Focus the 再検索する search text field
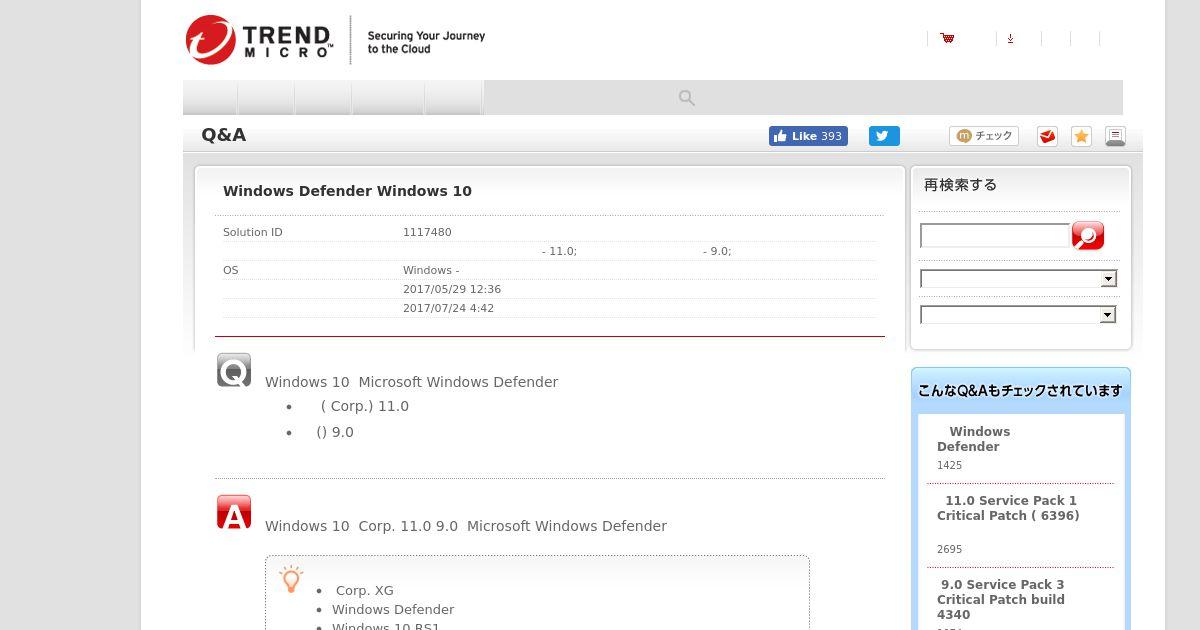The height and width of the screenshot is (630, 1200). [x=995, y=235]
